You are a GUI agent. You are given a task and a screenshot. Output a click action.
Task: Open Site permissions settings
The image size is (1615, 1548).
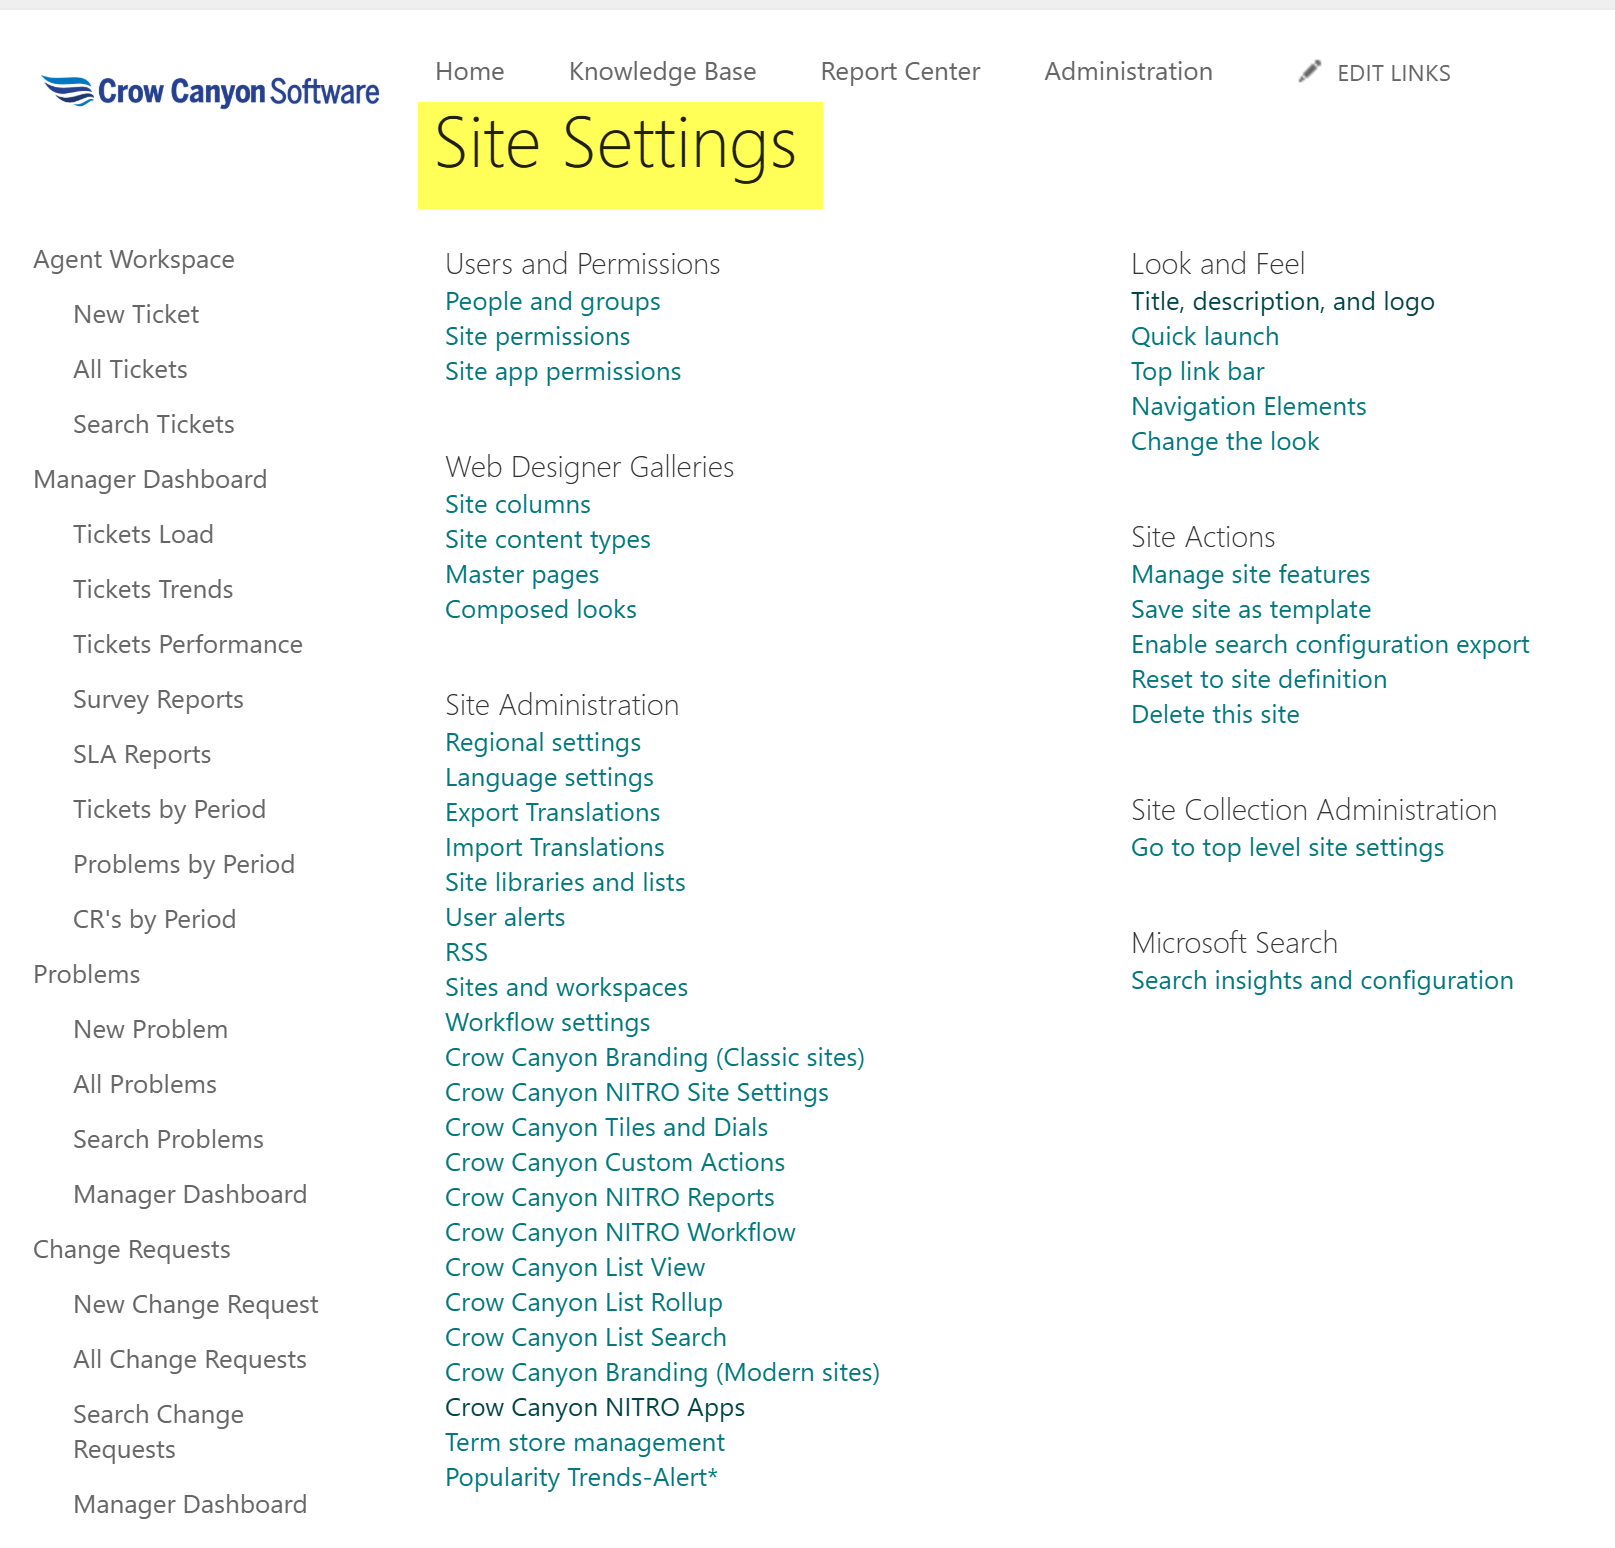tap(537, 336)
